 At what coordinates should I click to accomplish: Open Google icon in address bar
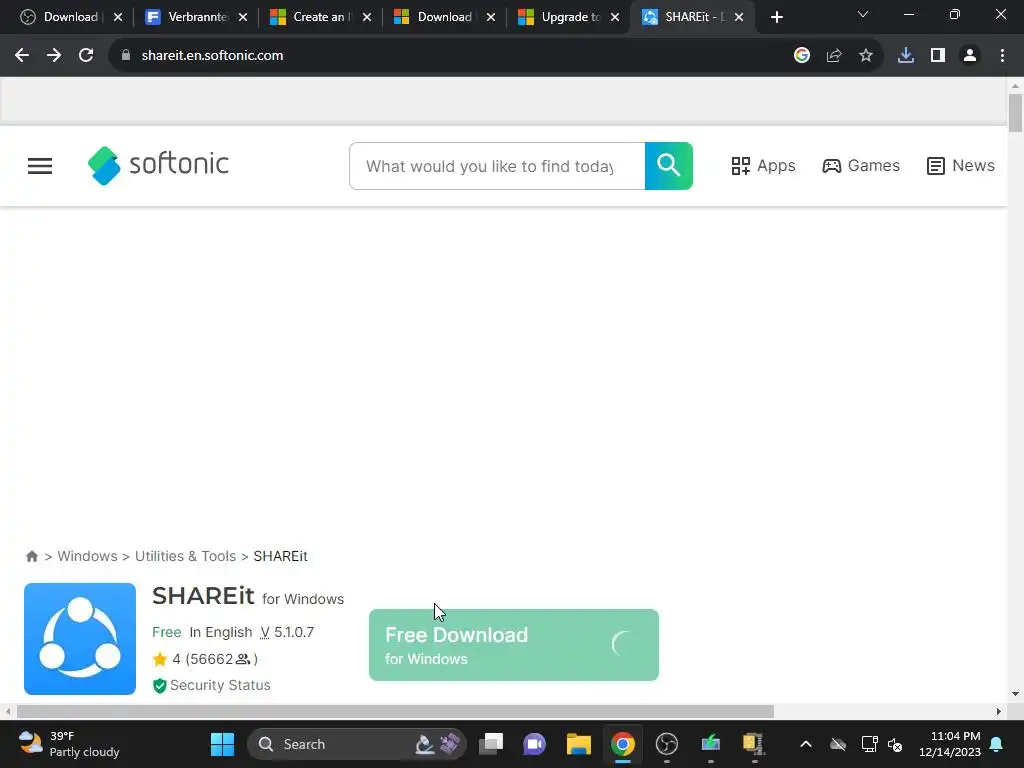[801, 56]
